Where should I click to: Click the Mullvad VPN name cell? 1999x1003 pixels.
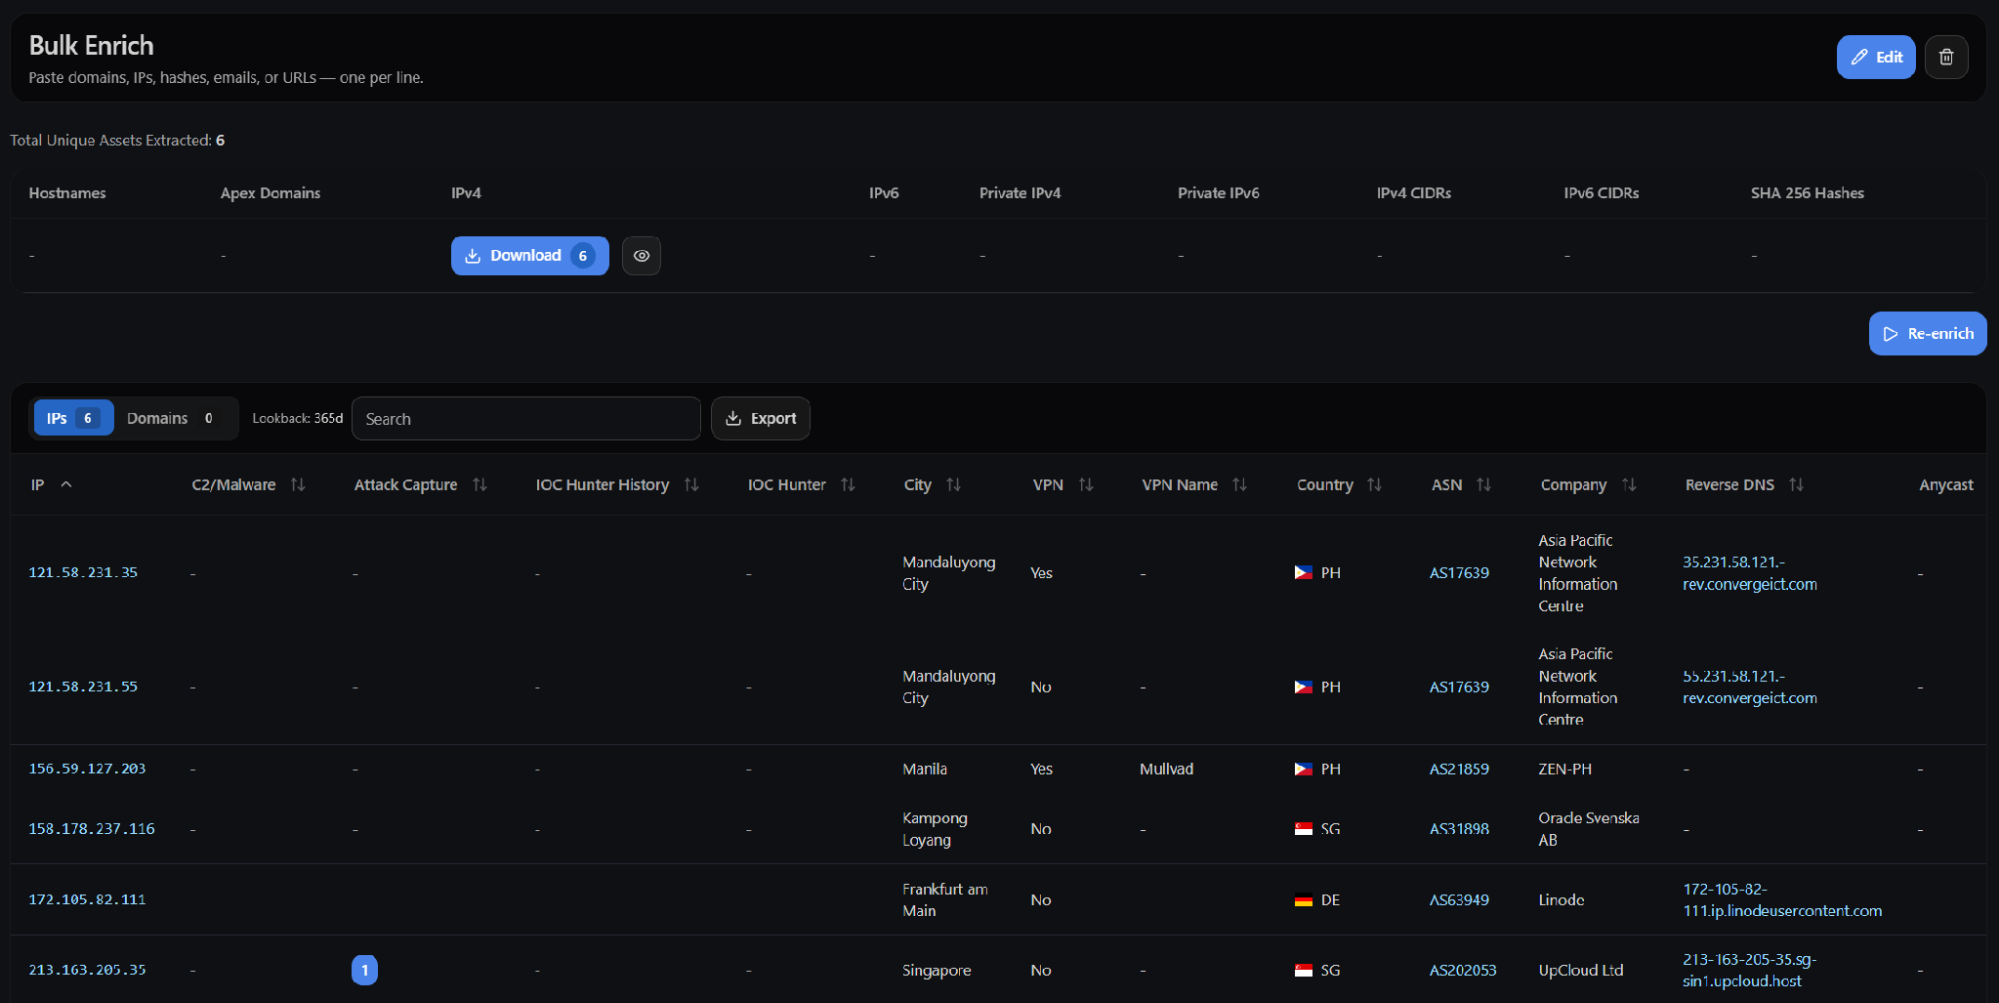click(1167, 769)
